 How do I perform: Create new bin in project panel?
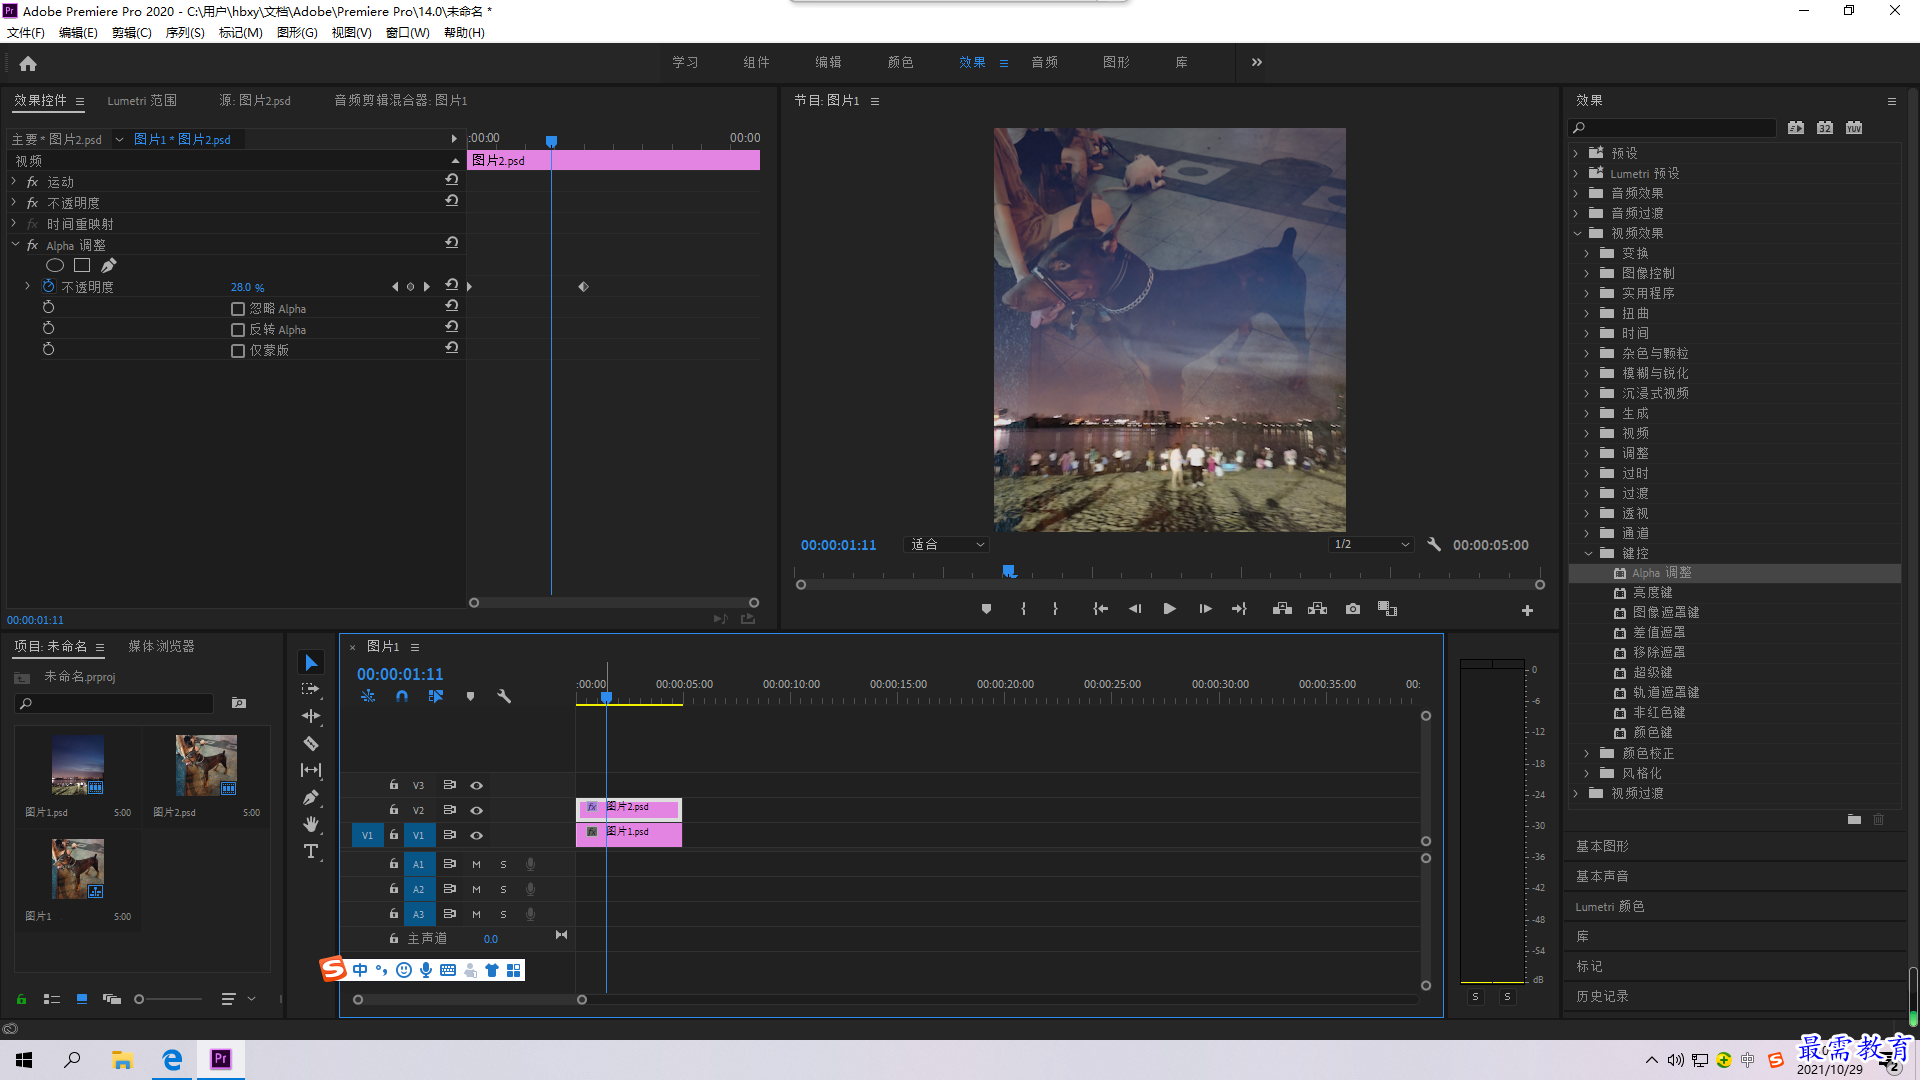(x=239, y=703)
